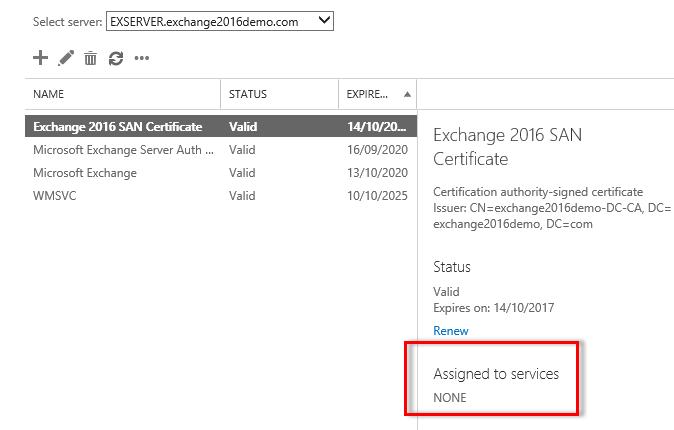The height and width of the screenshot is (430, 674).
Task: Select the Exchange 2016 SAN Certificate row
Action: click(221, 126)
